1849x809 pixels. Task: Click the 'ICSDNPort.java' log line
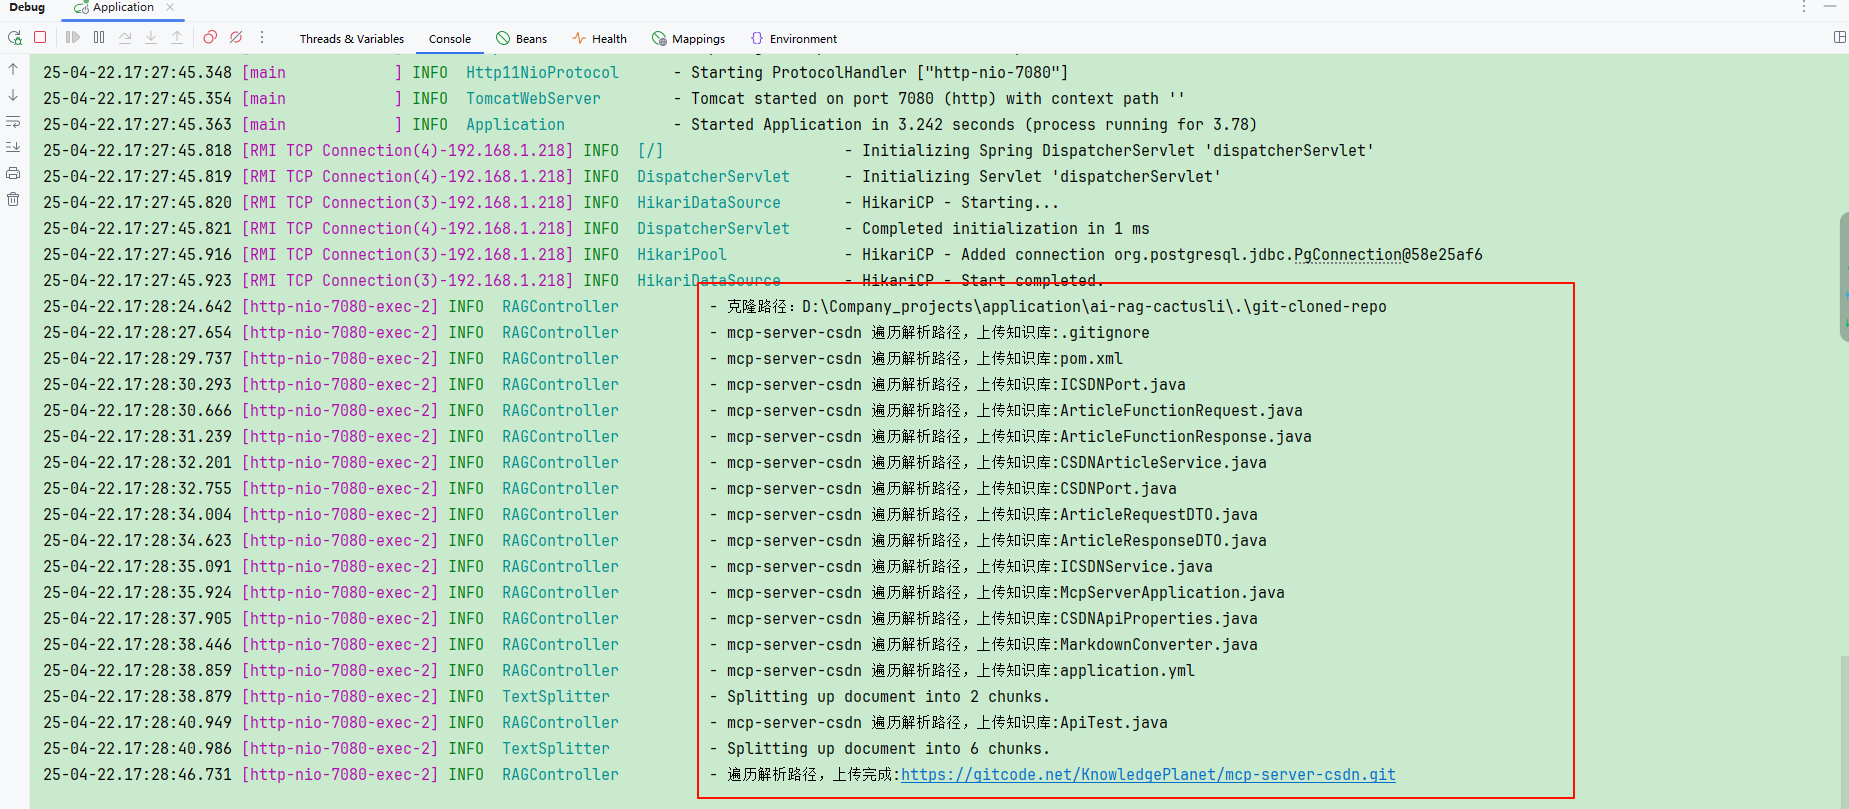(947, 385)
